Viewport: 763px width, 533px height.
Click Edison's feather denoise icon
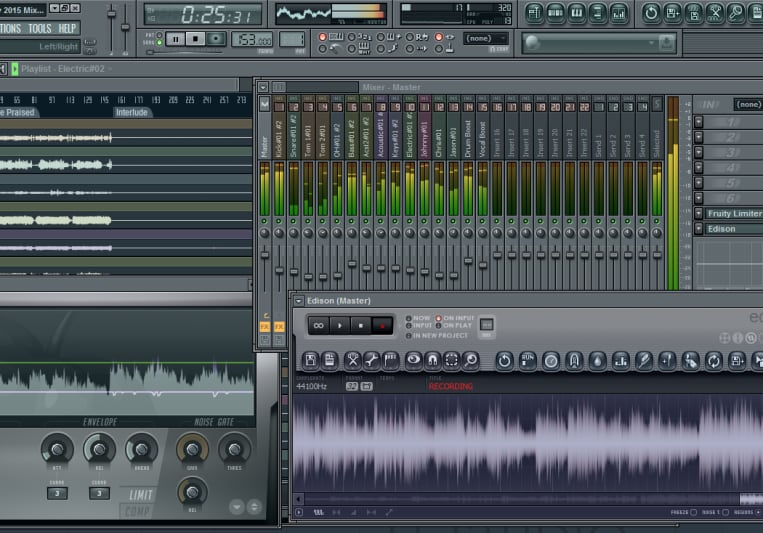tap(644, 361)
